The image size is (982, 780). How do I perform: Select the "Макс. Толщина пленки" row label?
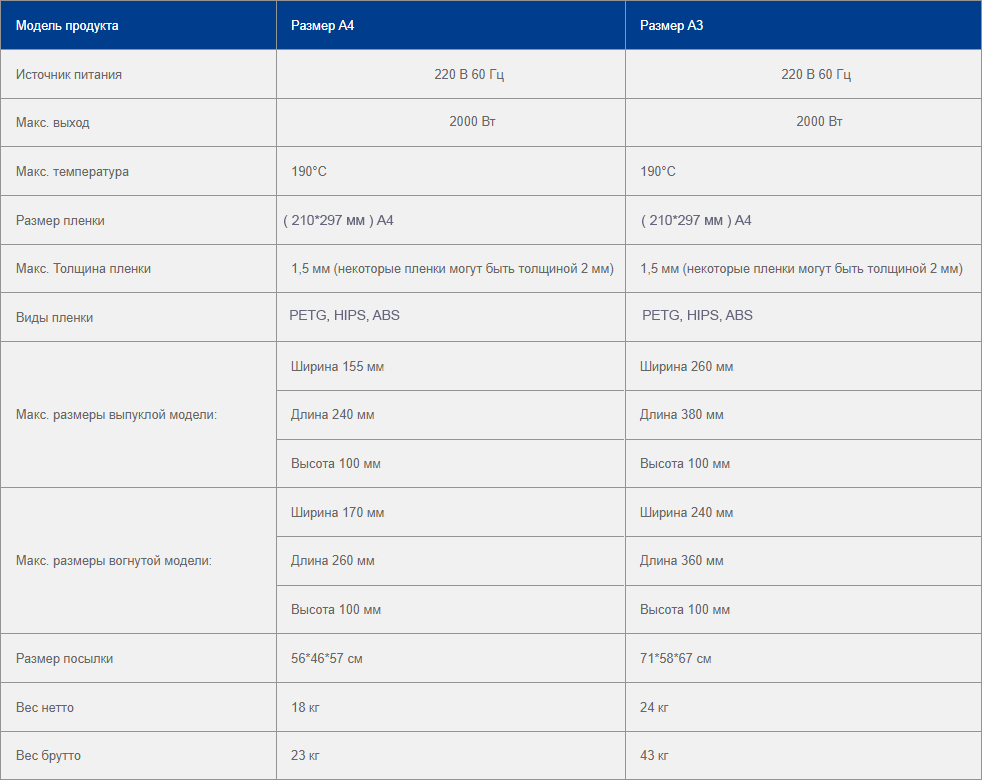[83, 269]
